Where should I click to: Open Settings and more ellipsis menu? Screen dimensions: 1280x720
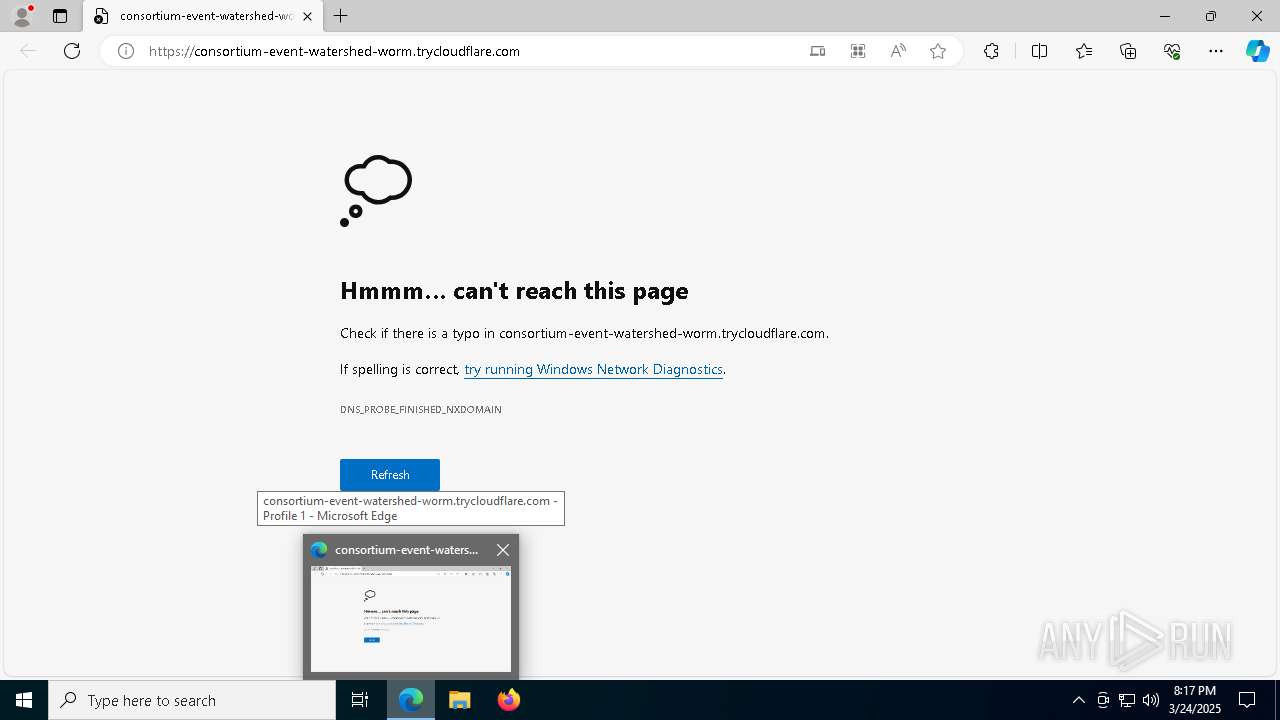(1216, 51)
